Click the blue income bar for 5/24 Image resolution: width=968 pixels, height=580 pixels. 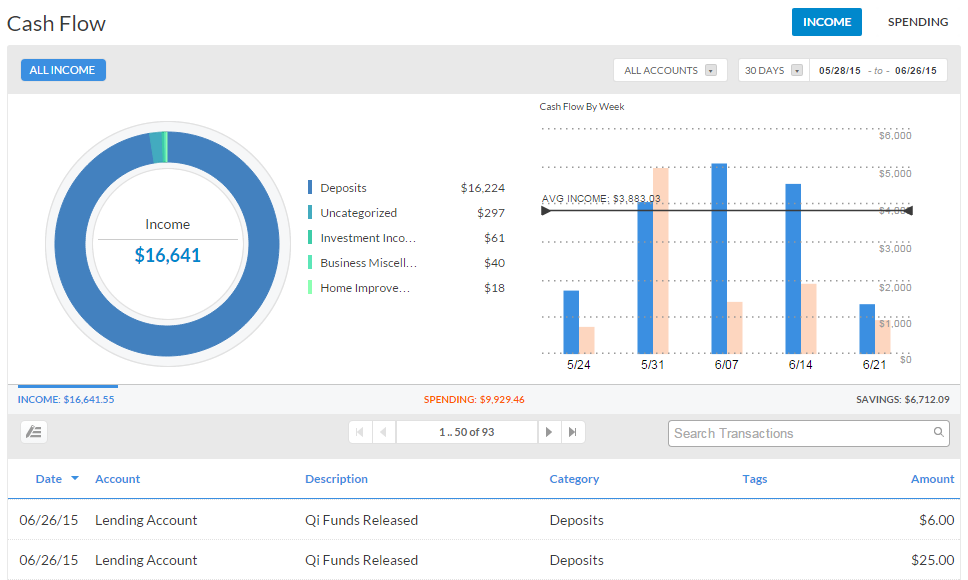click(571, 322)
